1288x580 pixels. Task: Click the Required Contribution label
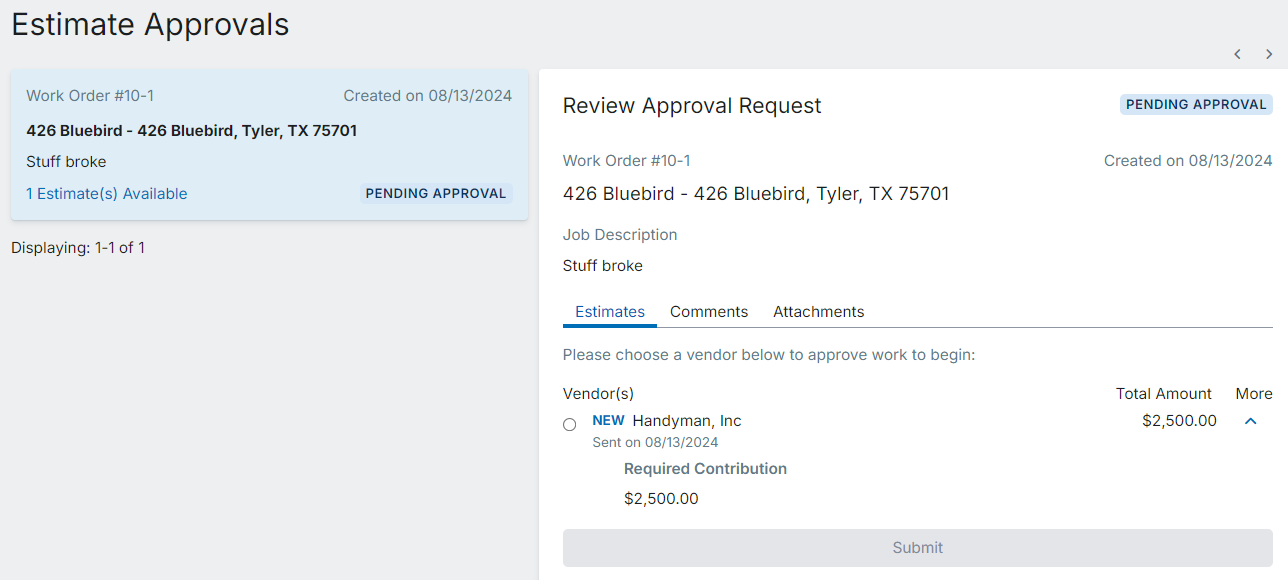coord(705,469)
